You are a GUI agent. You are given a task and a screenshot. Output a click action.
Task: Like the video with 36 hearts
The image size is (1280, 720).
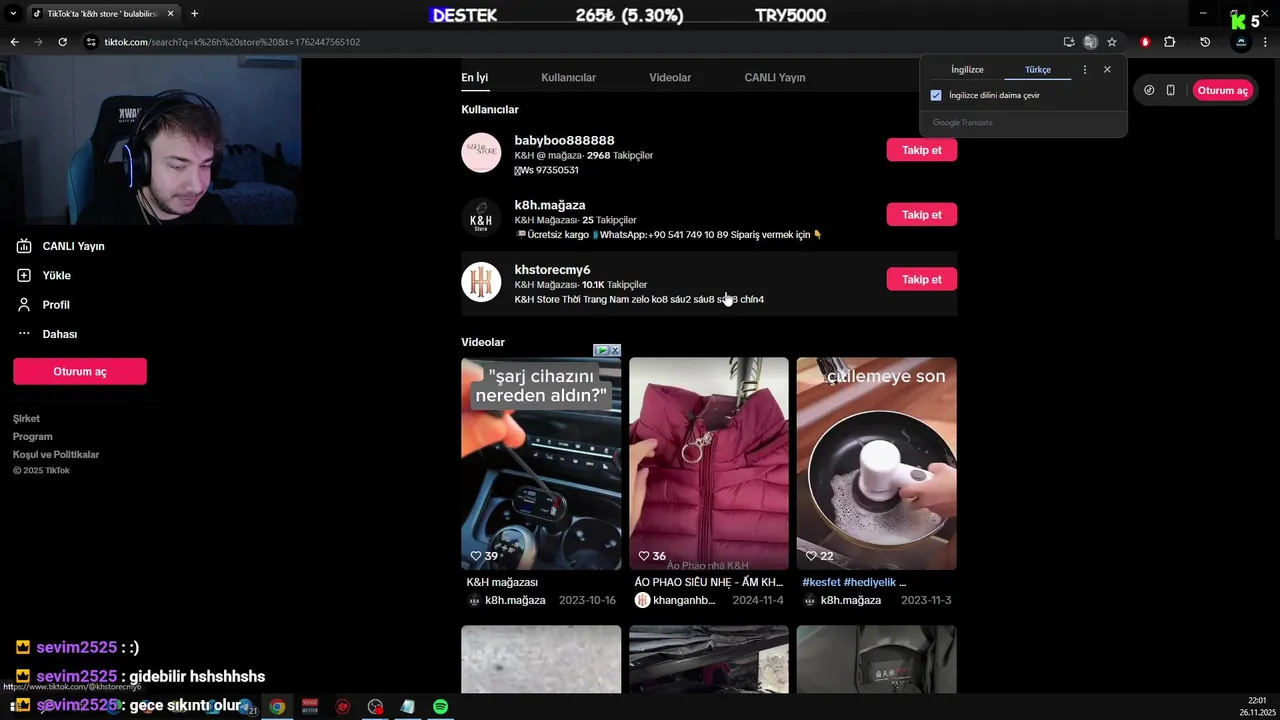[645, 556]
